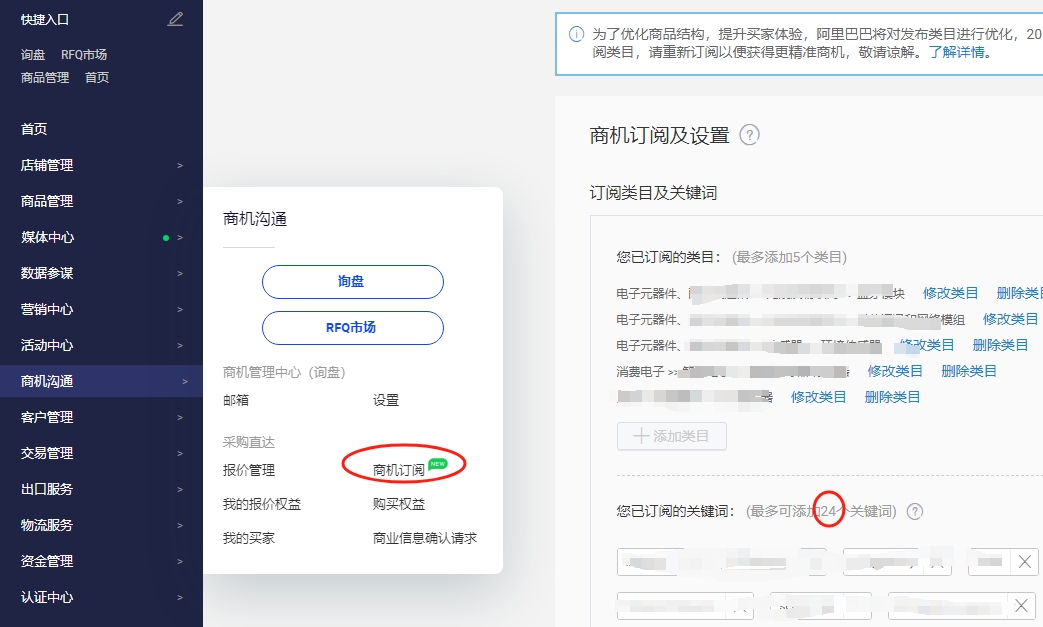Open 设置 in flyout menu

click(386, 400)
